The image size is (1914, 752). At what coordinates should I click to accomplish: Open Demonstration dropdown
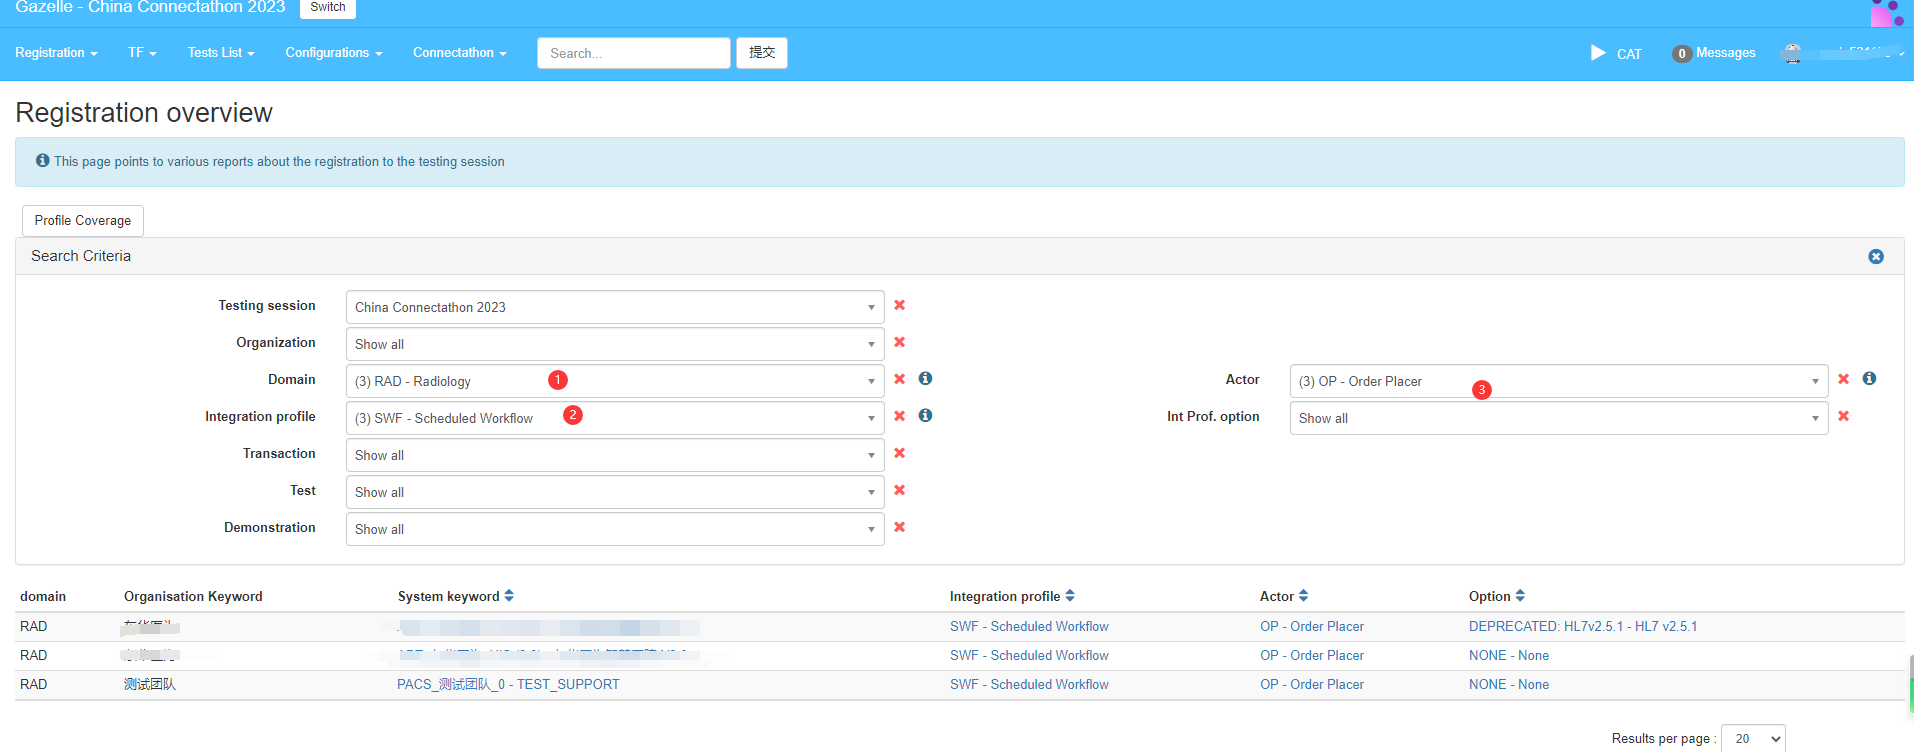pyautogui.click(x=615, y=529)
